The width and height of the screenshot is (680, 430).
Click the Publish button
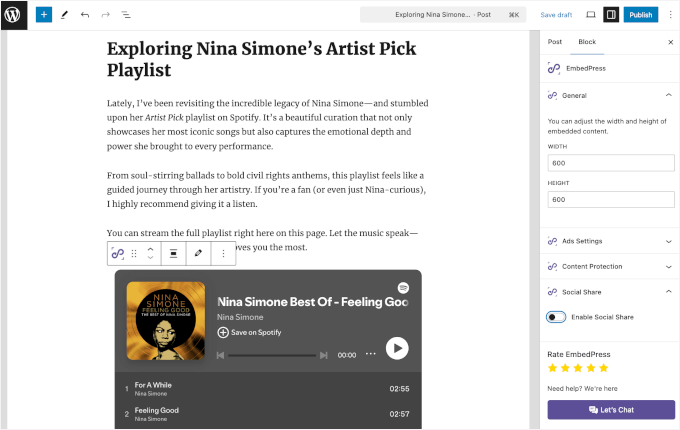click(x=641, y=15)
